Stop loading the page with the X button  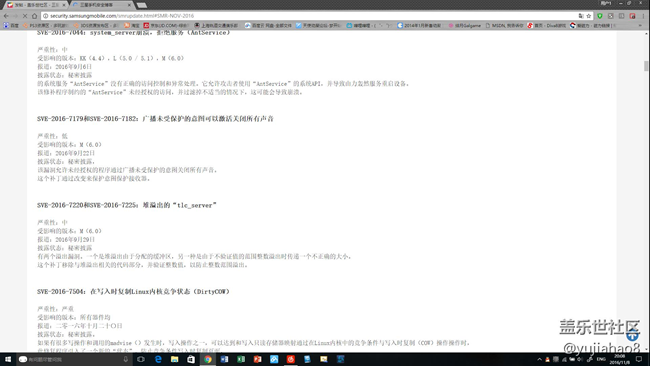25,16
